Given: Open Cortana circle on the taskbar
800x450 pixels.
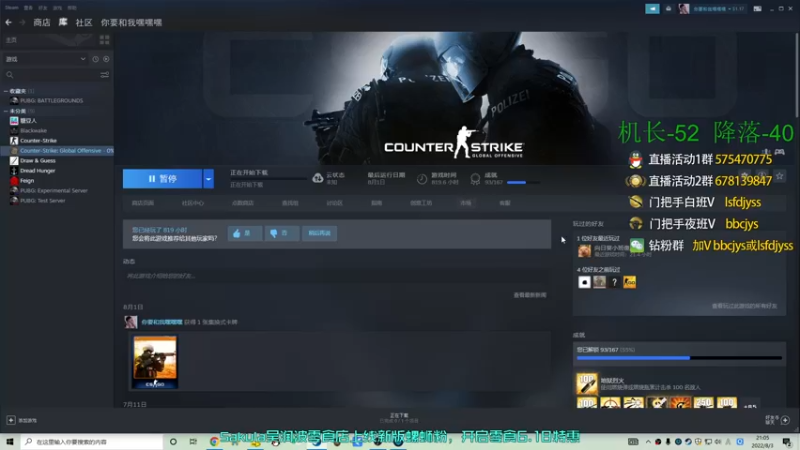Looking at the screenshot, I should coord(173,441).
